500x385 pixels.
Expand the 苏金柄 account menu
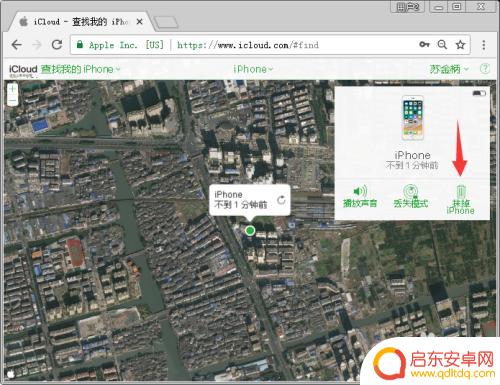(x=449, y=69)
